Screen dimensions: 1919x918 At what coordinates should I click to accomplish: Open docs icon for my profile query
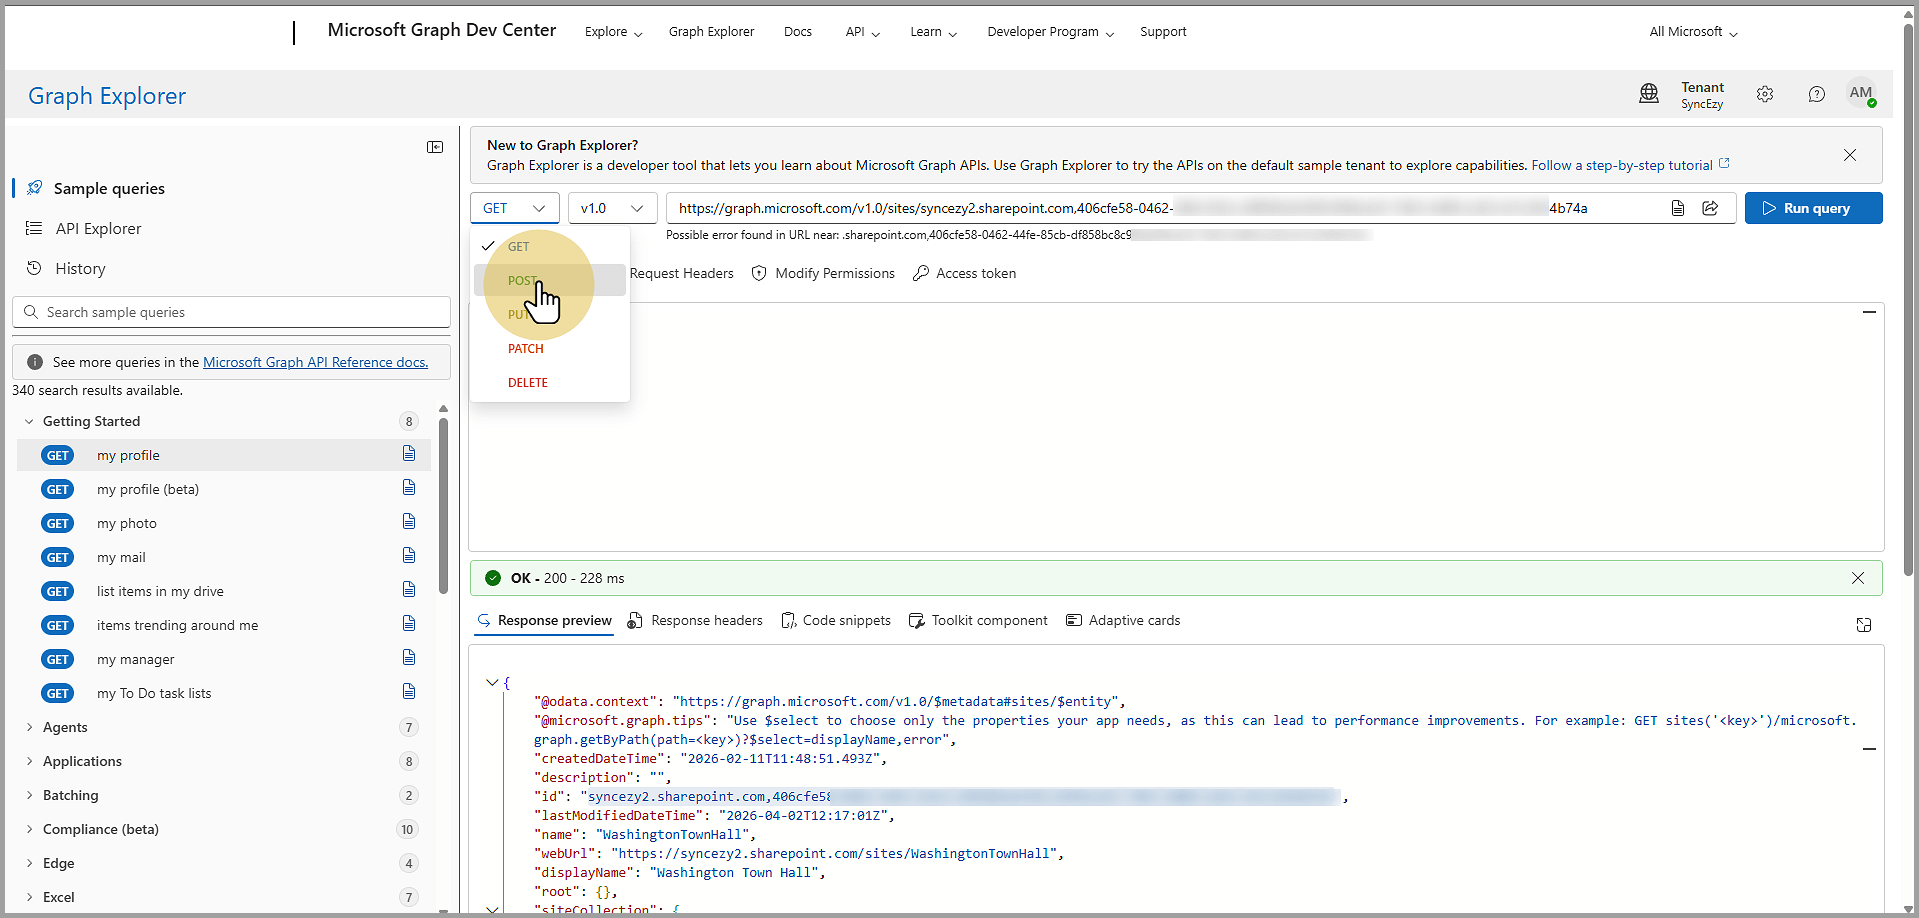point(409,455)
